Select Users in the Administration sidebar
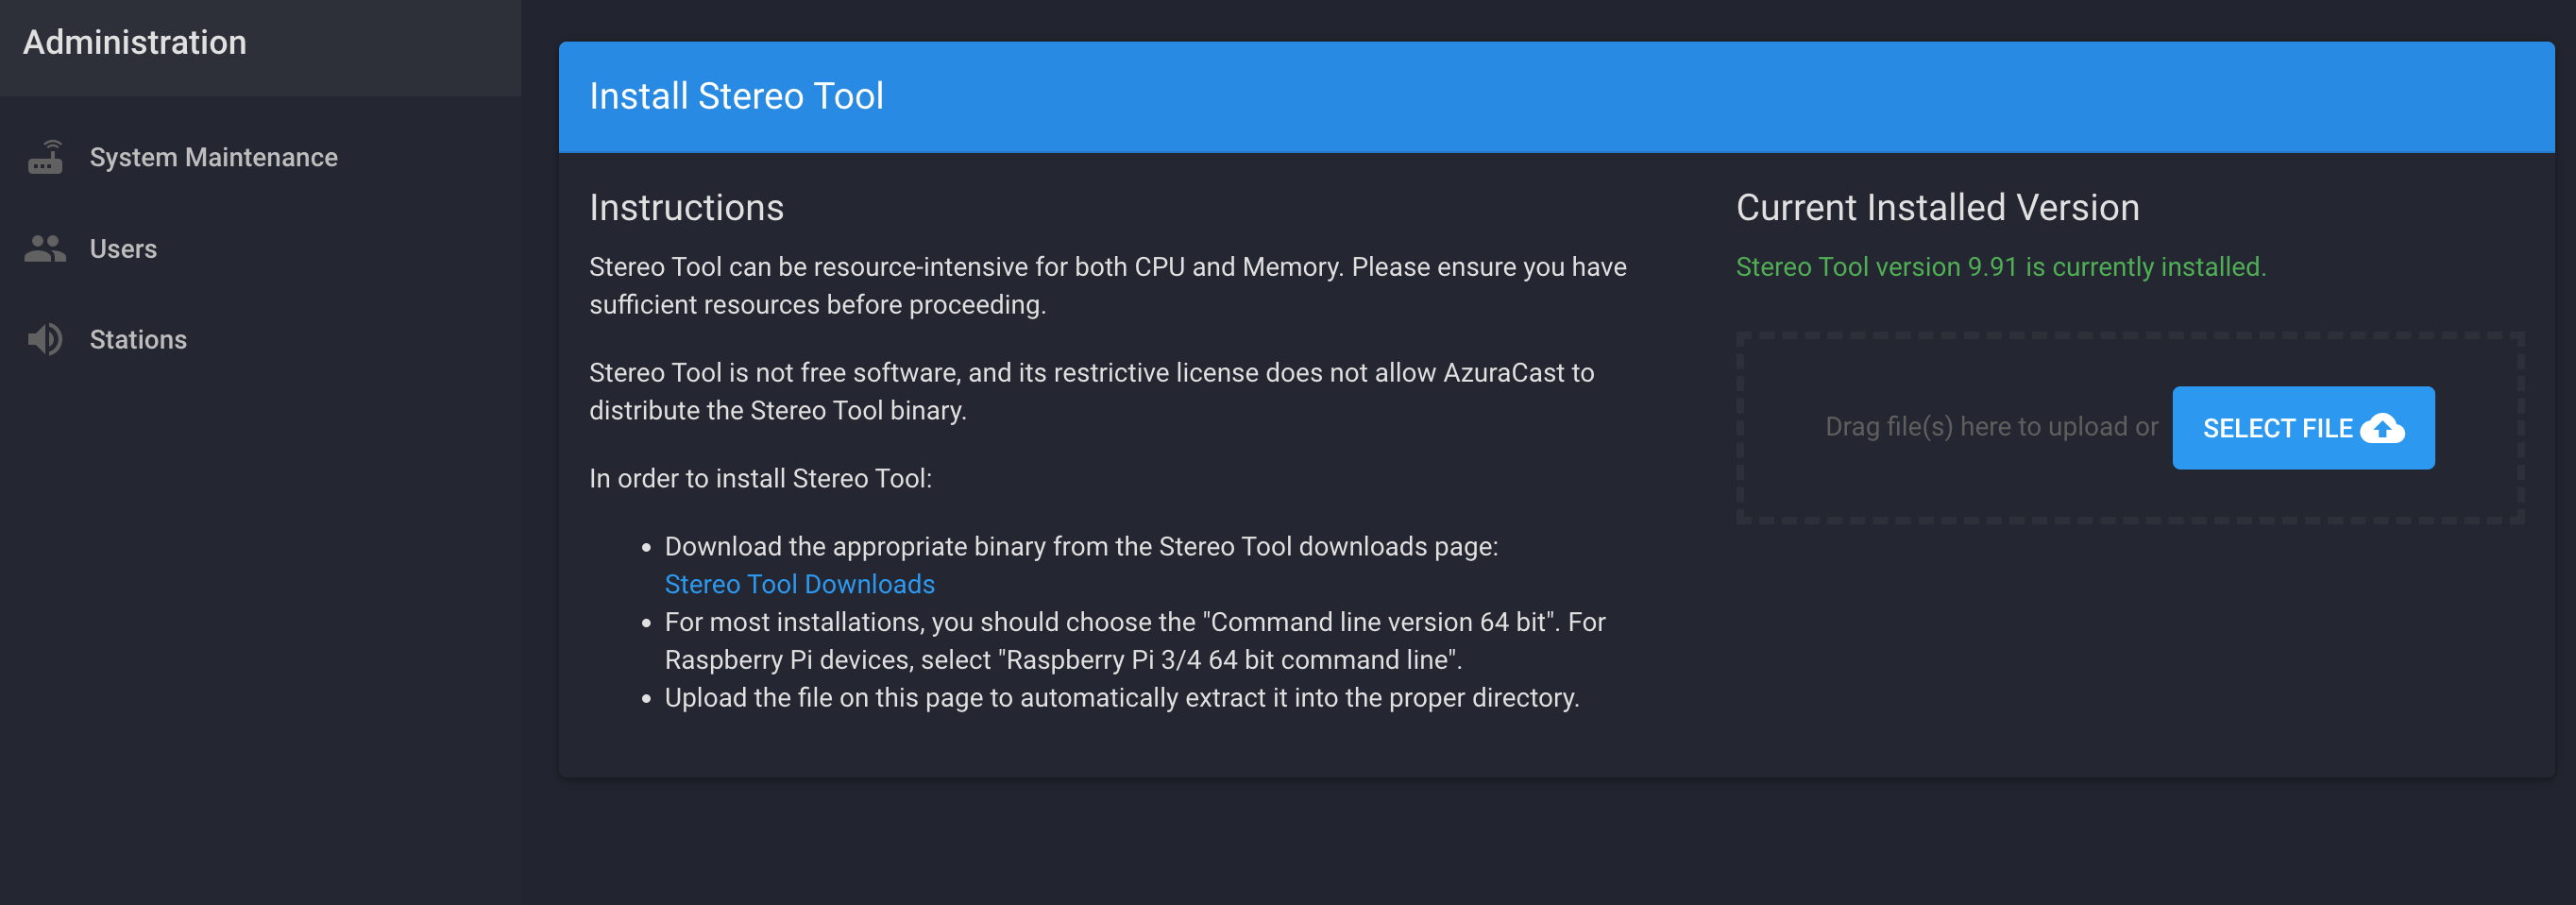 coord(123,248)
